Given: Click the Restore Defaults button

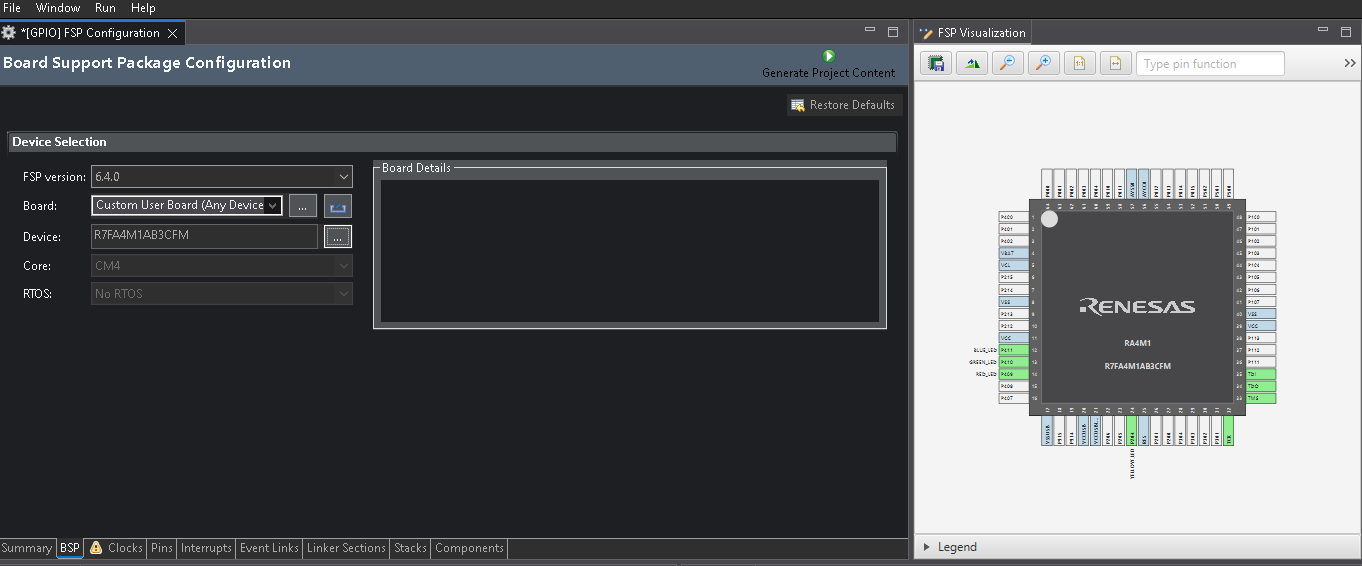Looking at the screenshot, I should point(844,105).
